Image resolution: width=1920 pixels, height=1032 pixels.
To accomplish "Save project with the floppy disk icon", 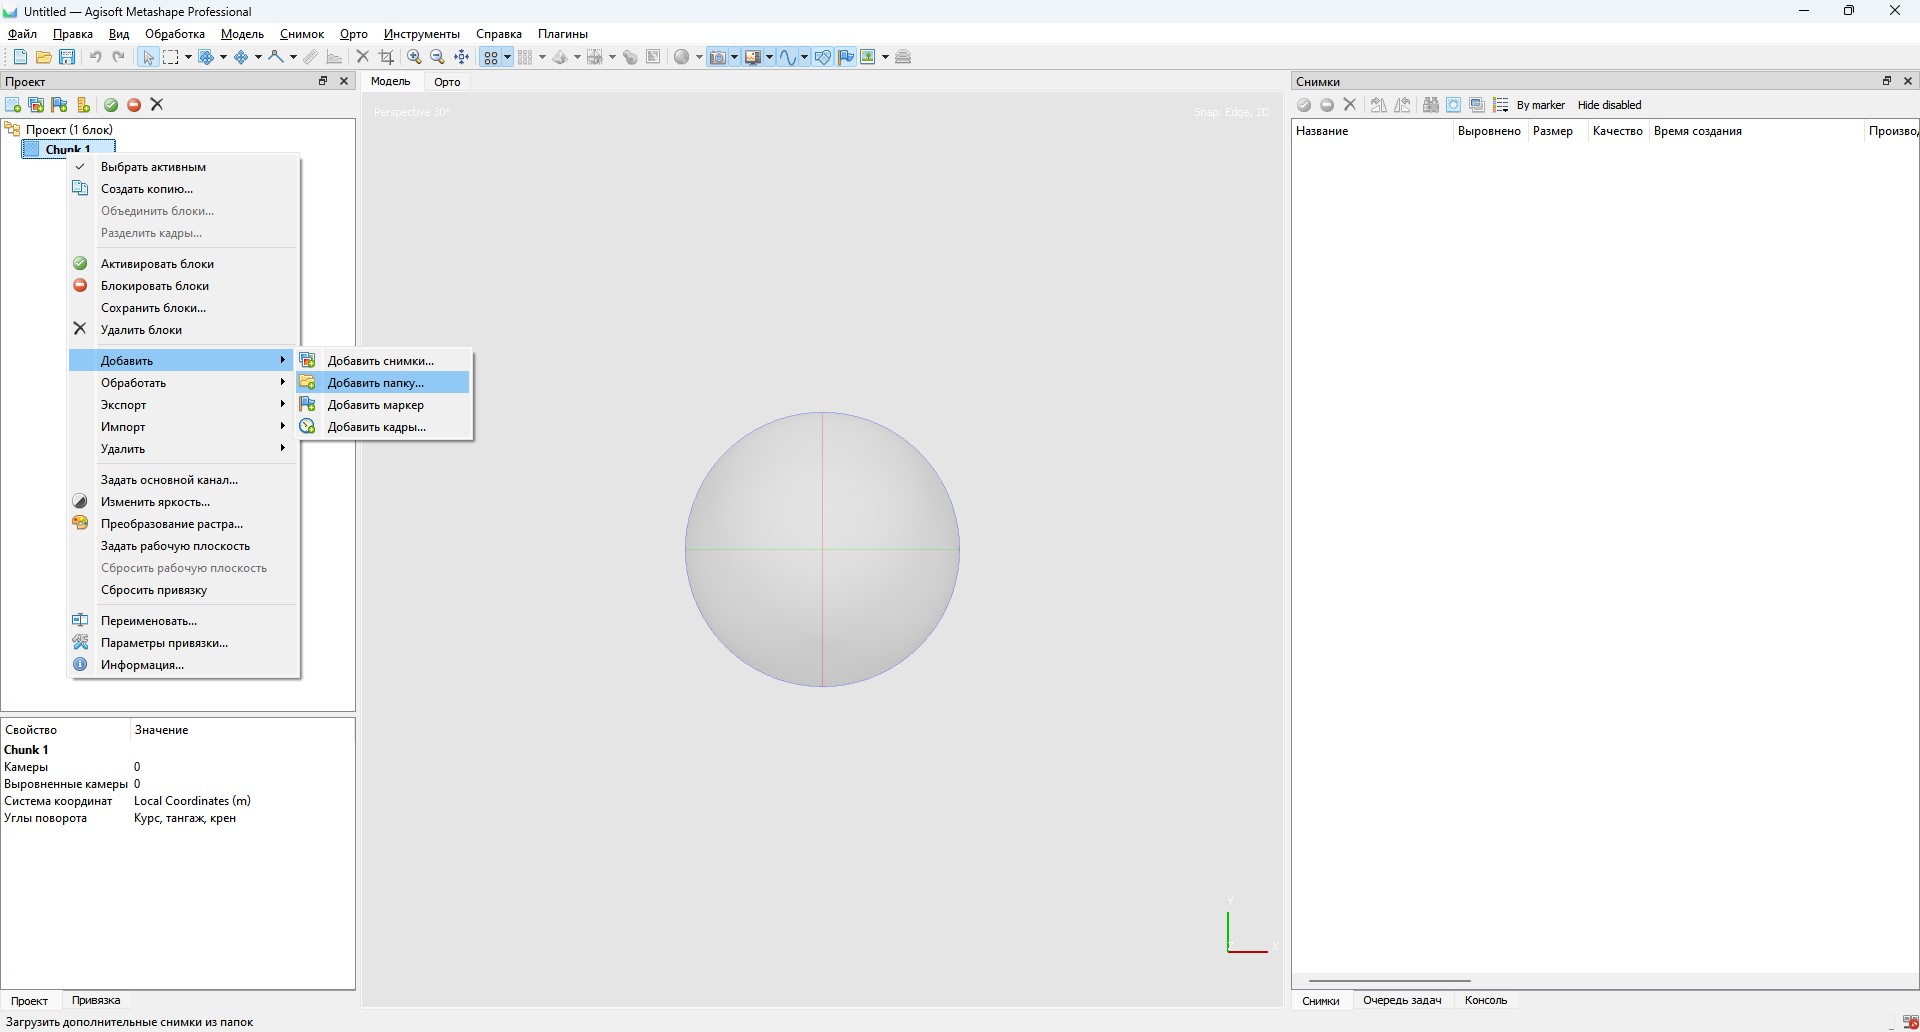I will 67,57.
